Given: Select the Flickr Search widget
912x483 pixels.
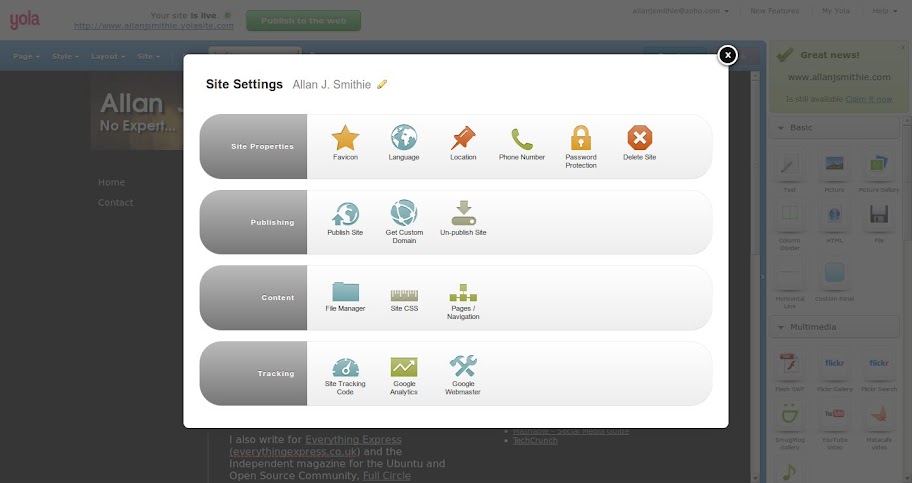Looking at the screenshot, I should [878, 372].
